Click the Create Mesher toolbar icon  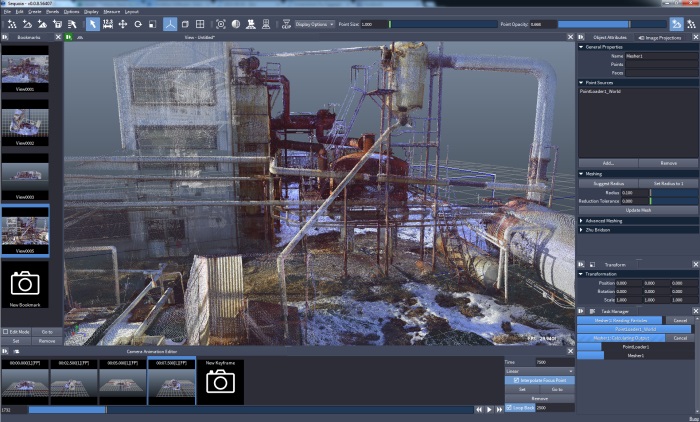coord(27,24)
